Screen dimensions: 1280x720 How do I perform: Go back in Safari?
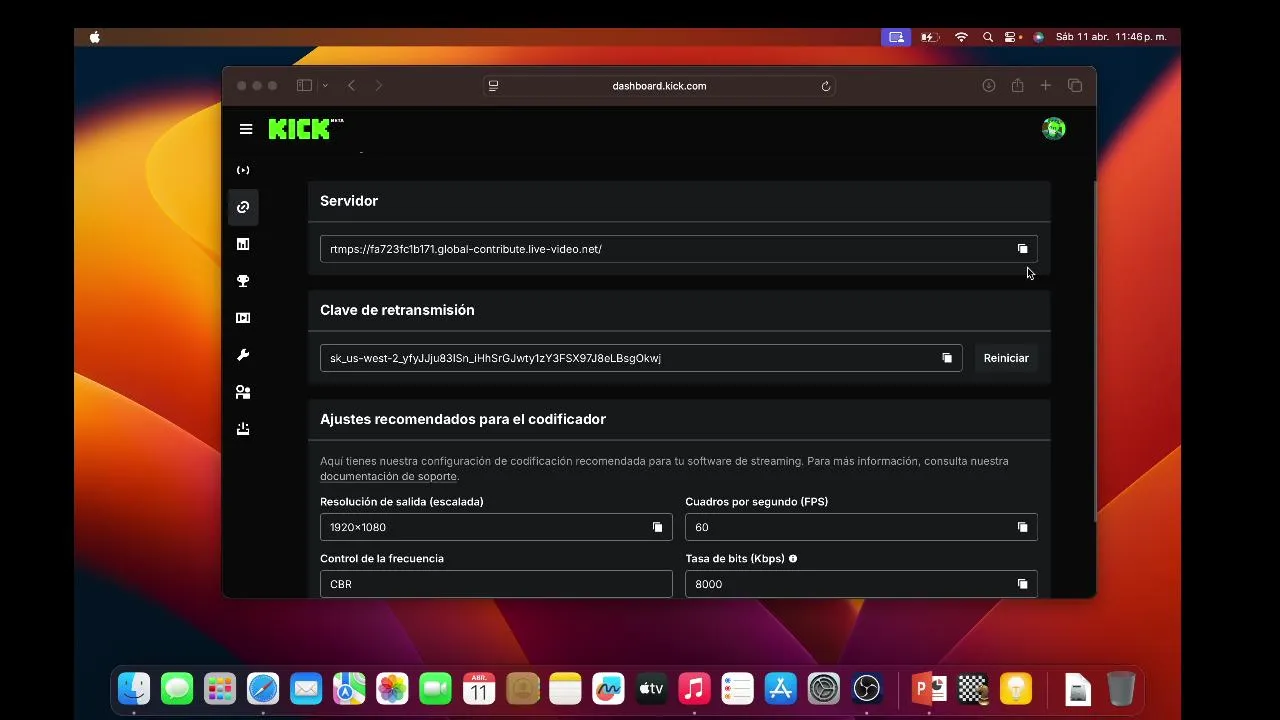[x=351, y=86]
